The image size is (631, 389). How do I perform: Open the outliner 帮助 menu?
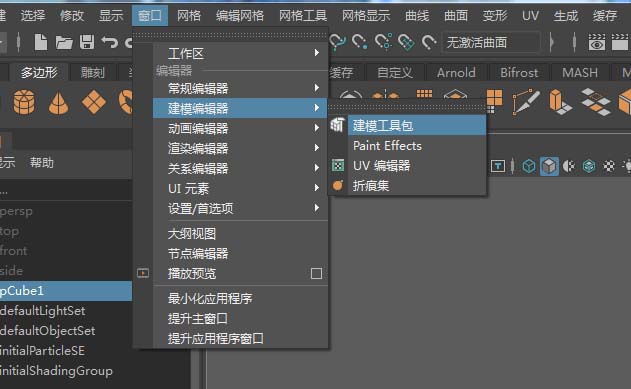point(41,163)
